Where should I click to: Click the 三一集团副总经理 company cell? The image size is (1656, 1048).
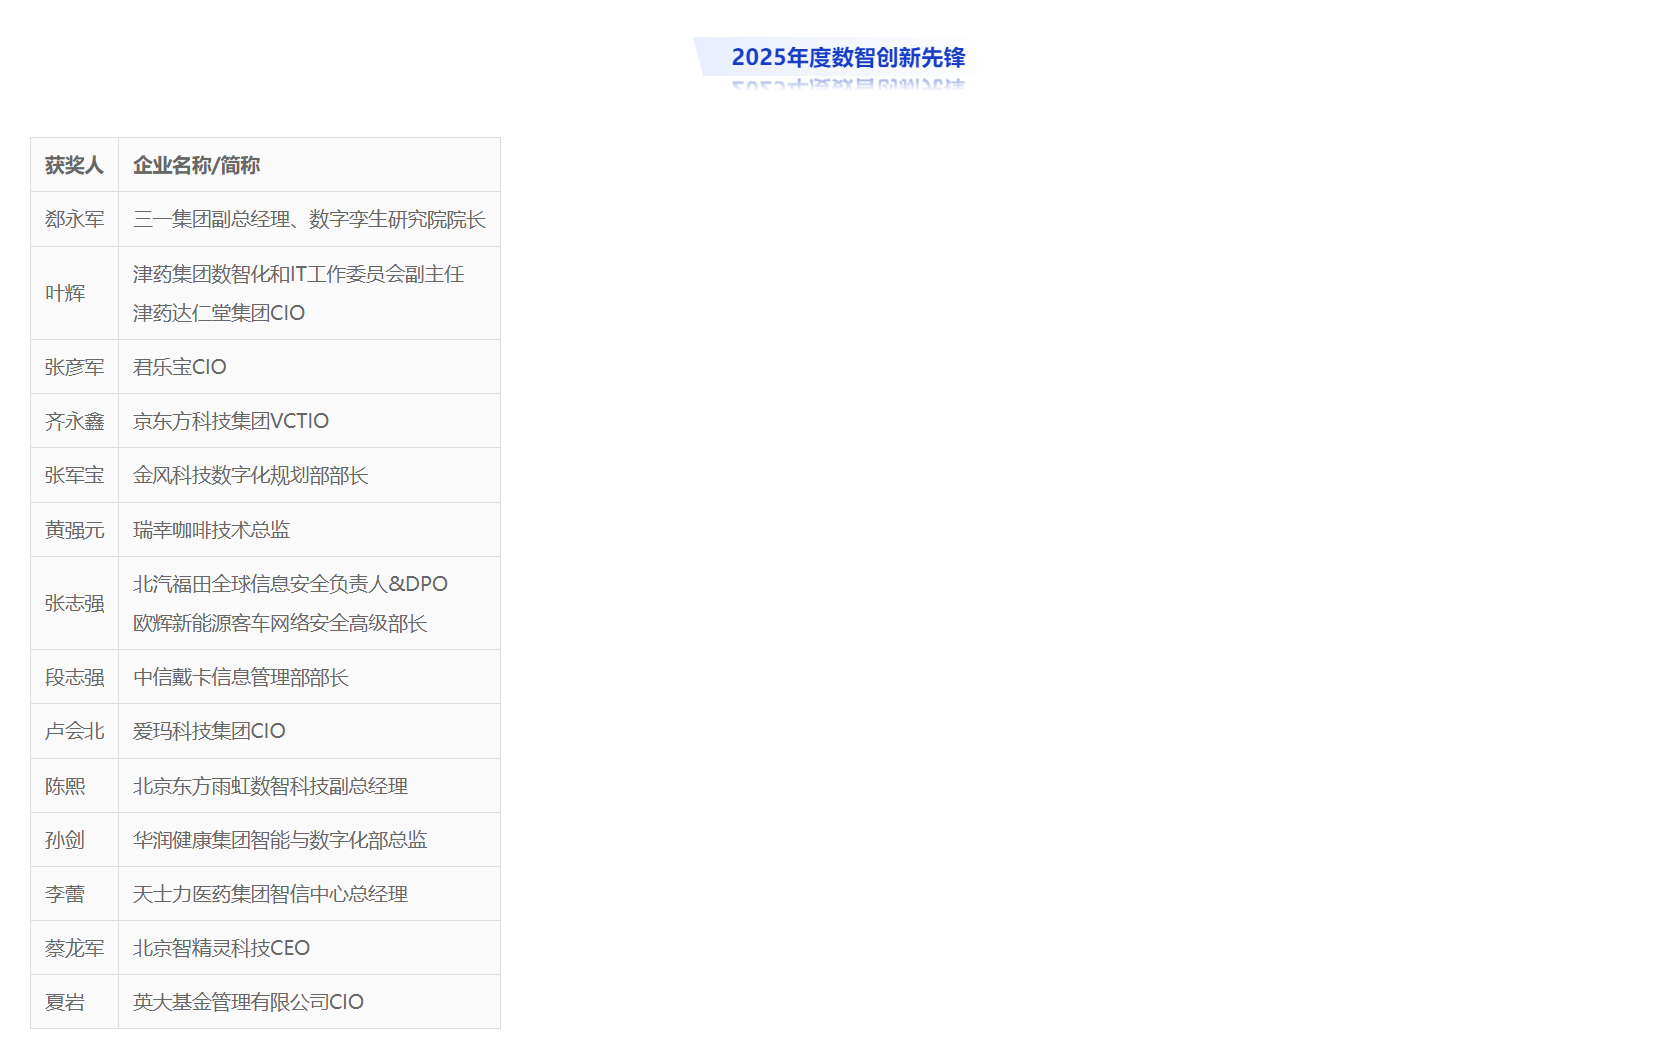(x=309, y=219)
